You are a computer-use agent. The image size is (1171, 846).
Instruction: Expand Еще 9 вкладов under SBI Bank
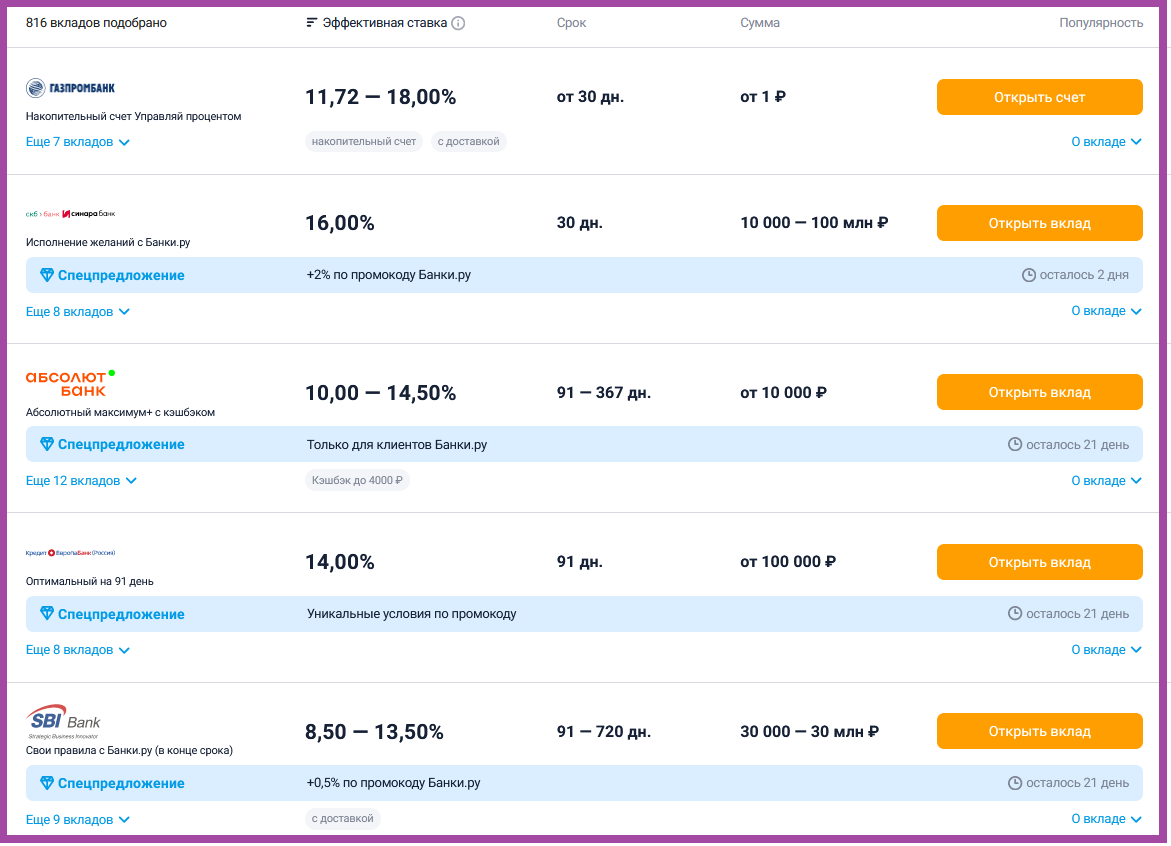pos(78,820)
